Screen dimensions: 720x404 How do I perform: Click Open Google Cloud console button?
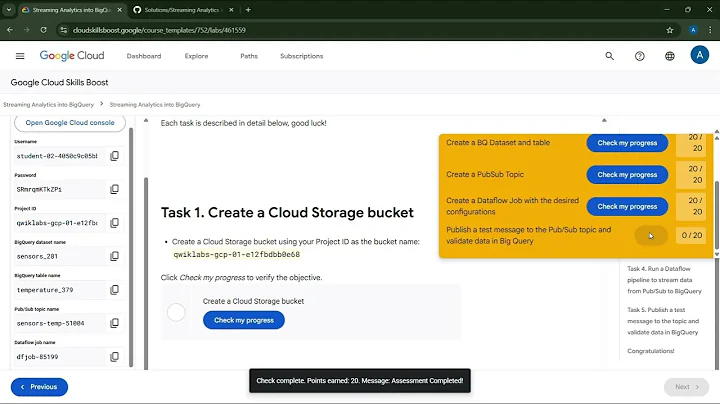click(70, 123)
